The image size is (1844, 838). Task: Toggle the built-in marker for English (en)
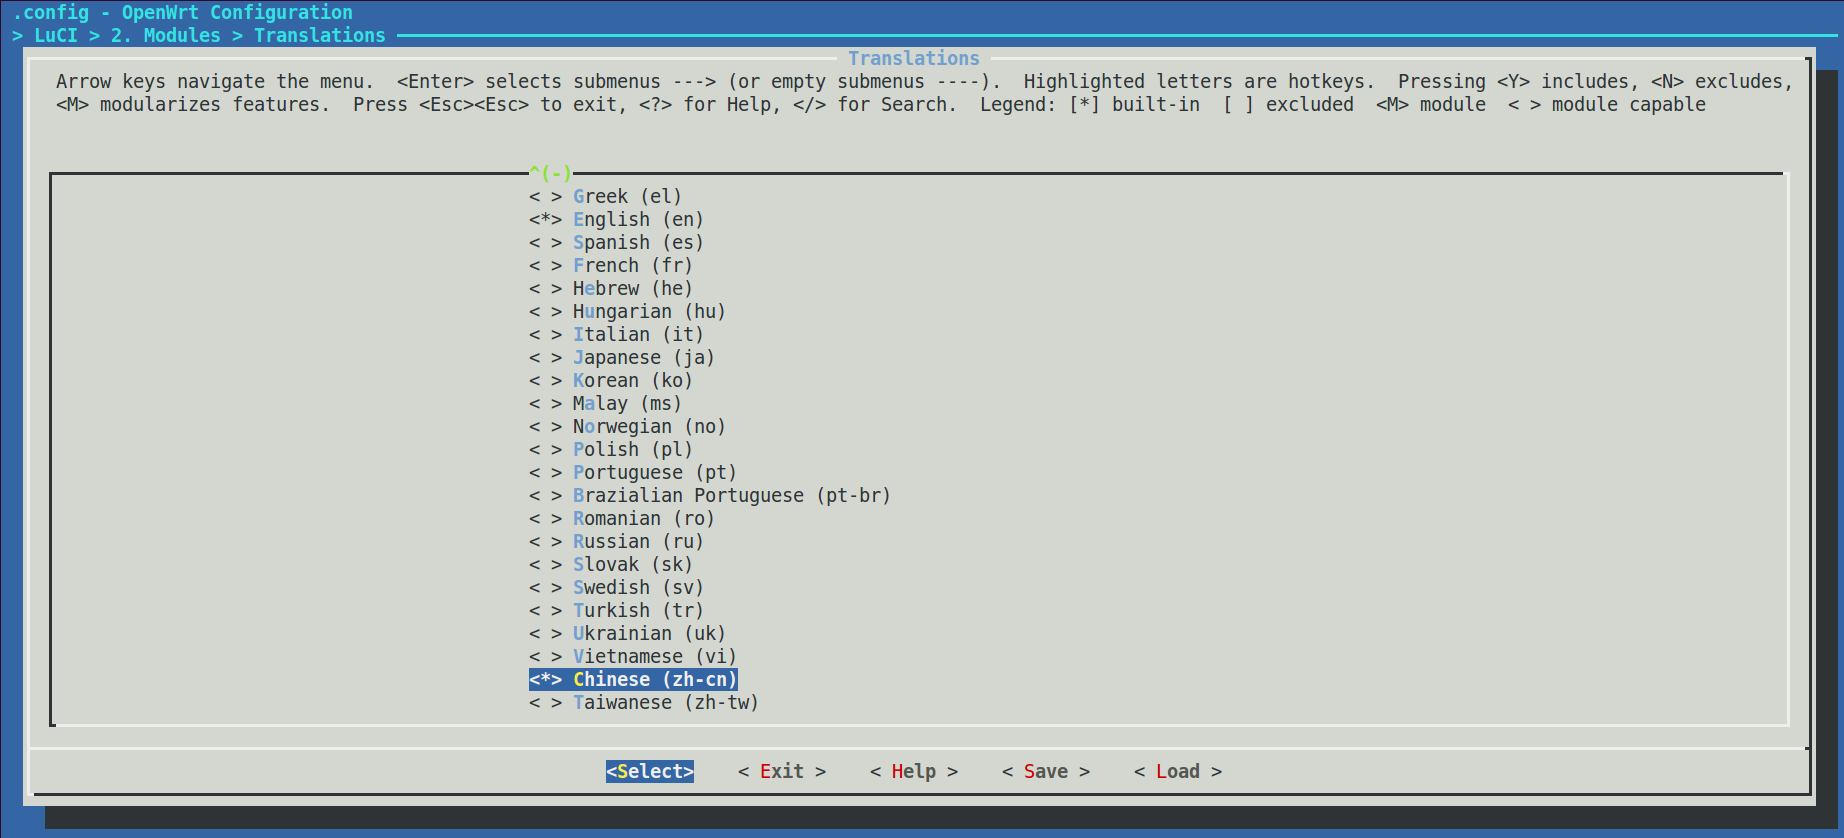545,220
